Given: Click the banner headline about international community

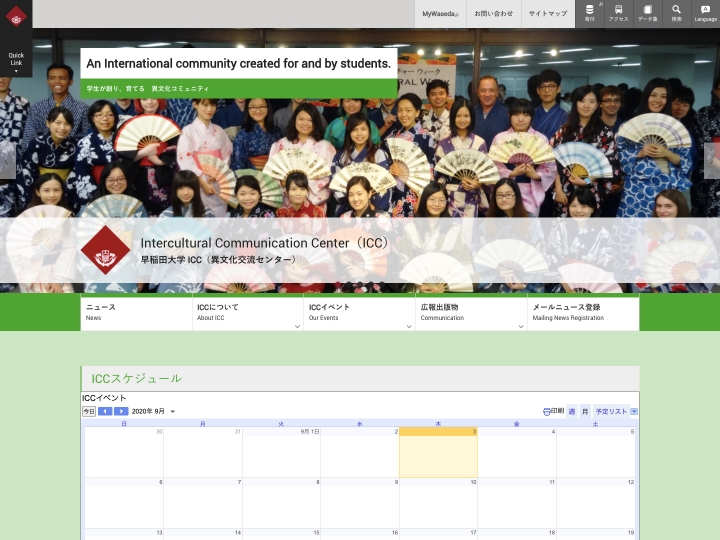Looking at the screenshot, I should tap(239, 63).
